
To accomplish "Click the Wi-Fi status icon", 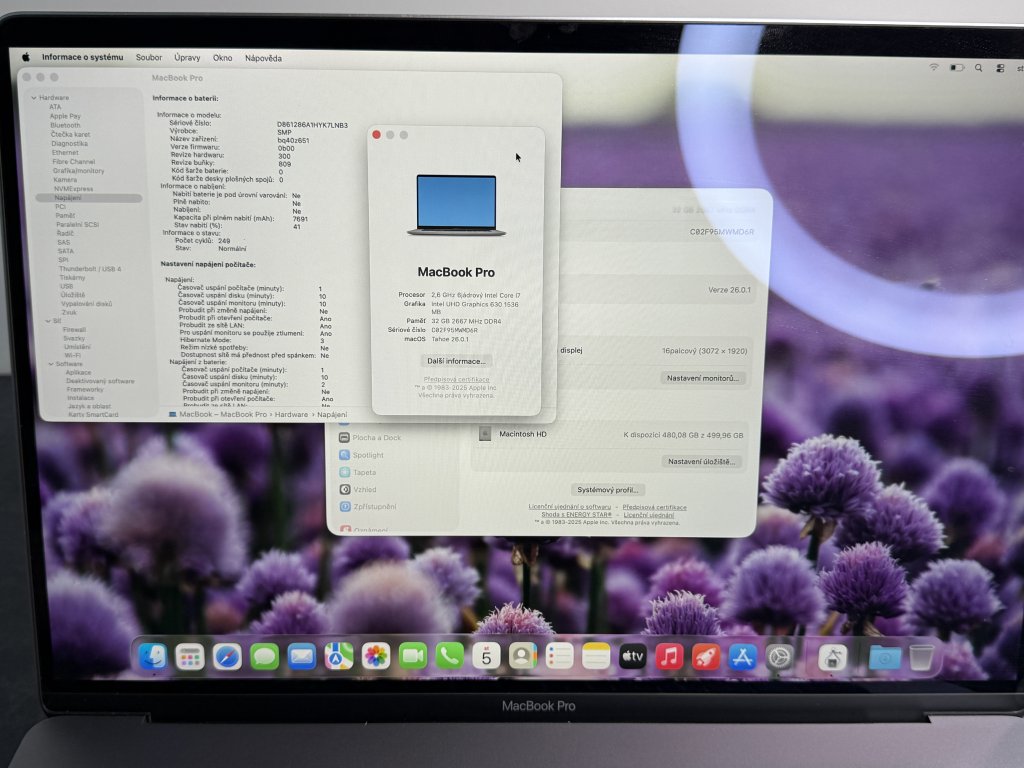I will (934, 67).
